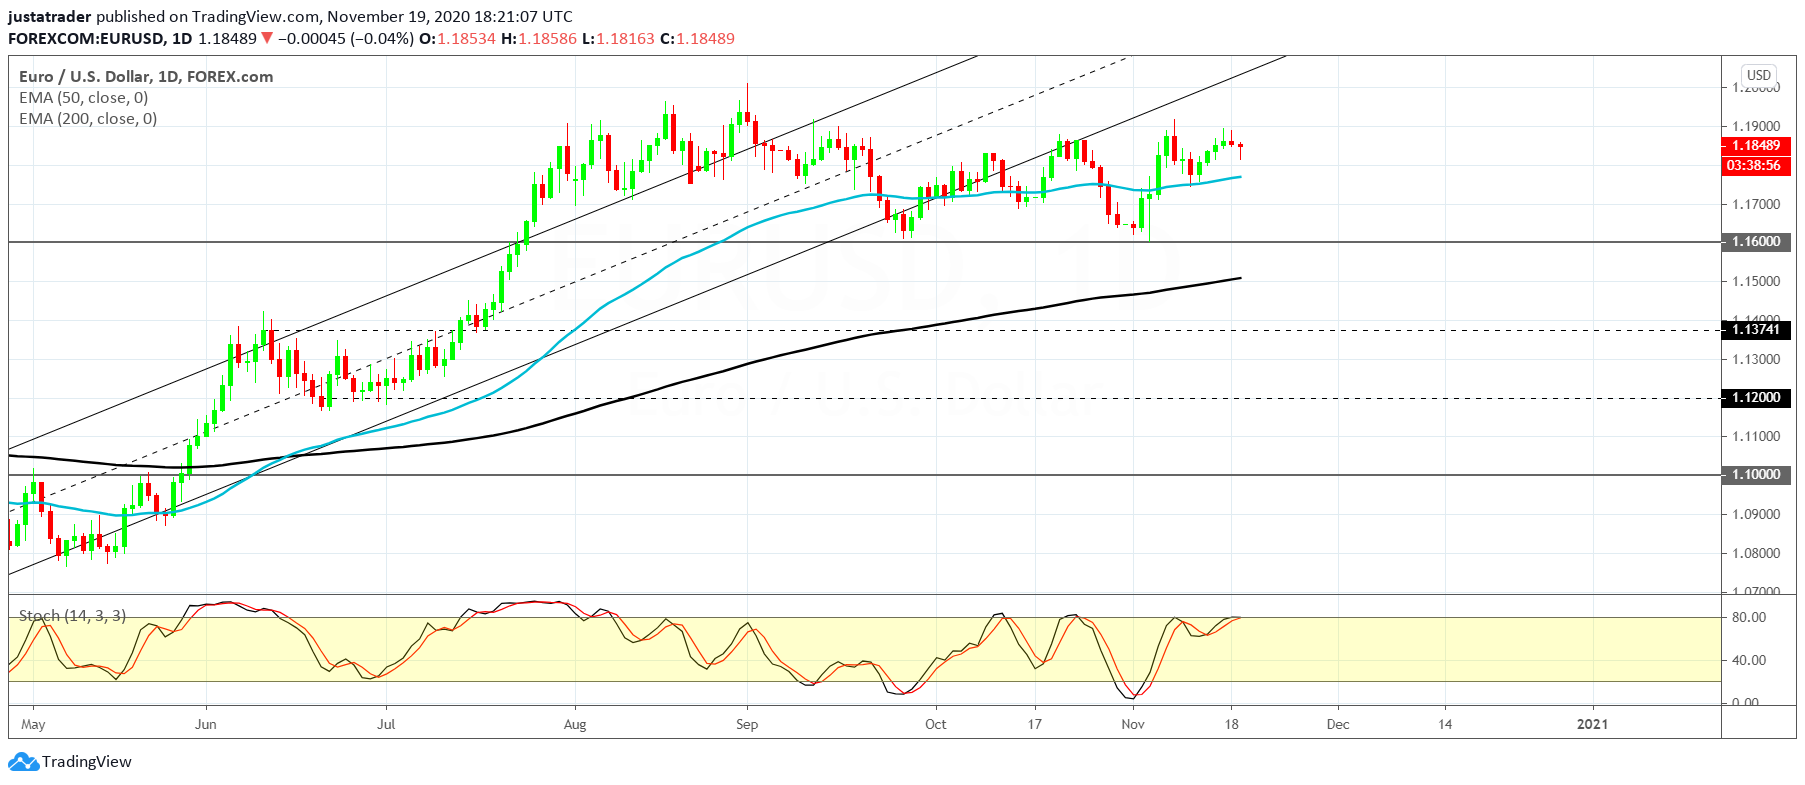Click the TradingView brand text
Viewport: 1805px width, 785px height.
pyautogui.click(x=87, y=762)
